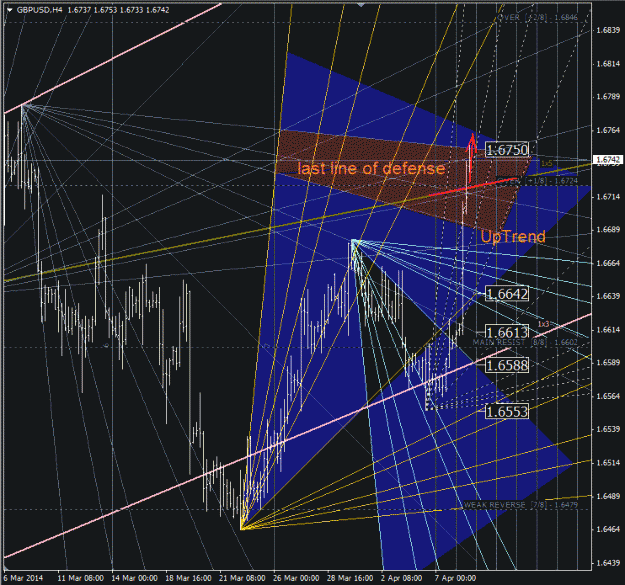Open the chart menu arrow beside GBPUSD,H4
Image resolution: width=625 pixels, height=585 pixels.
[x=10, y=10]
